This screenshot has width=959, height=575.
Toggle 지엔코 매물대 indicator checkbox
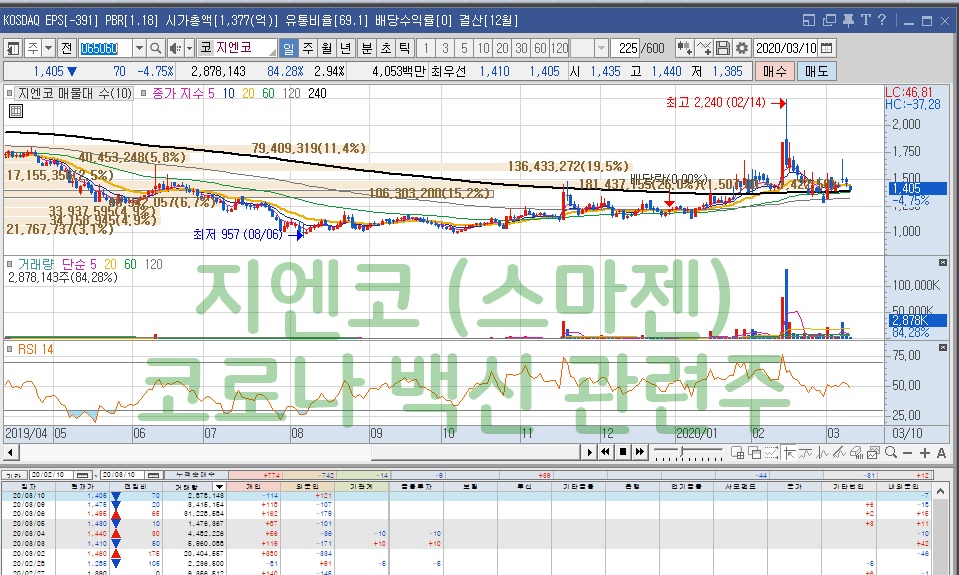(9, 94)
